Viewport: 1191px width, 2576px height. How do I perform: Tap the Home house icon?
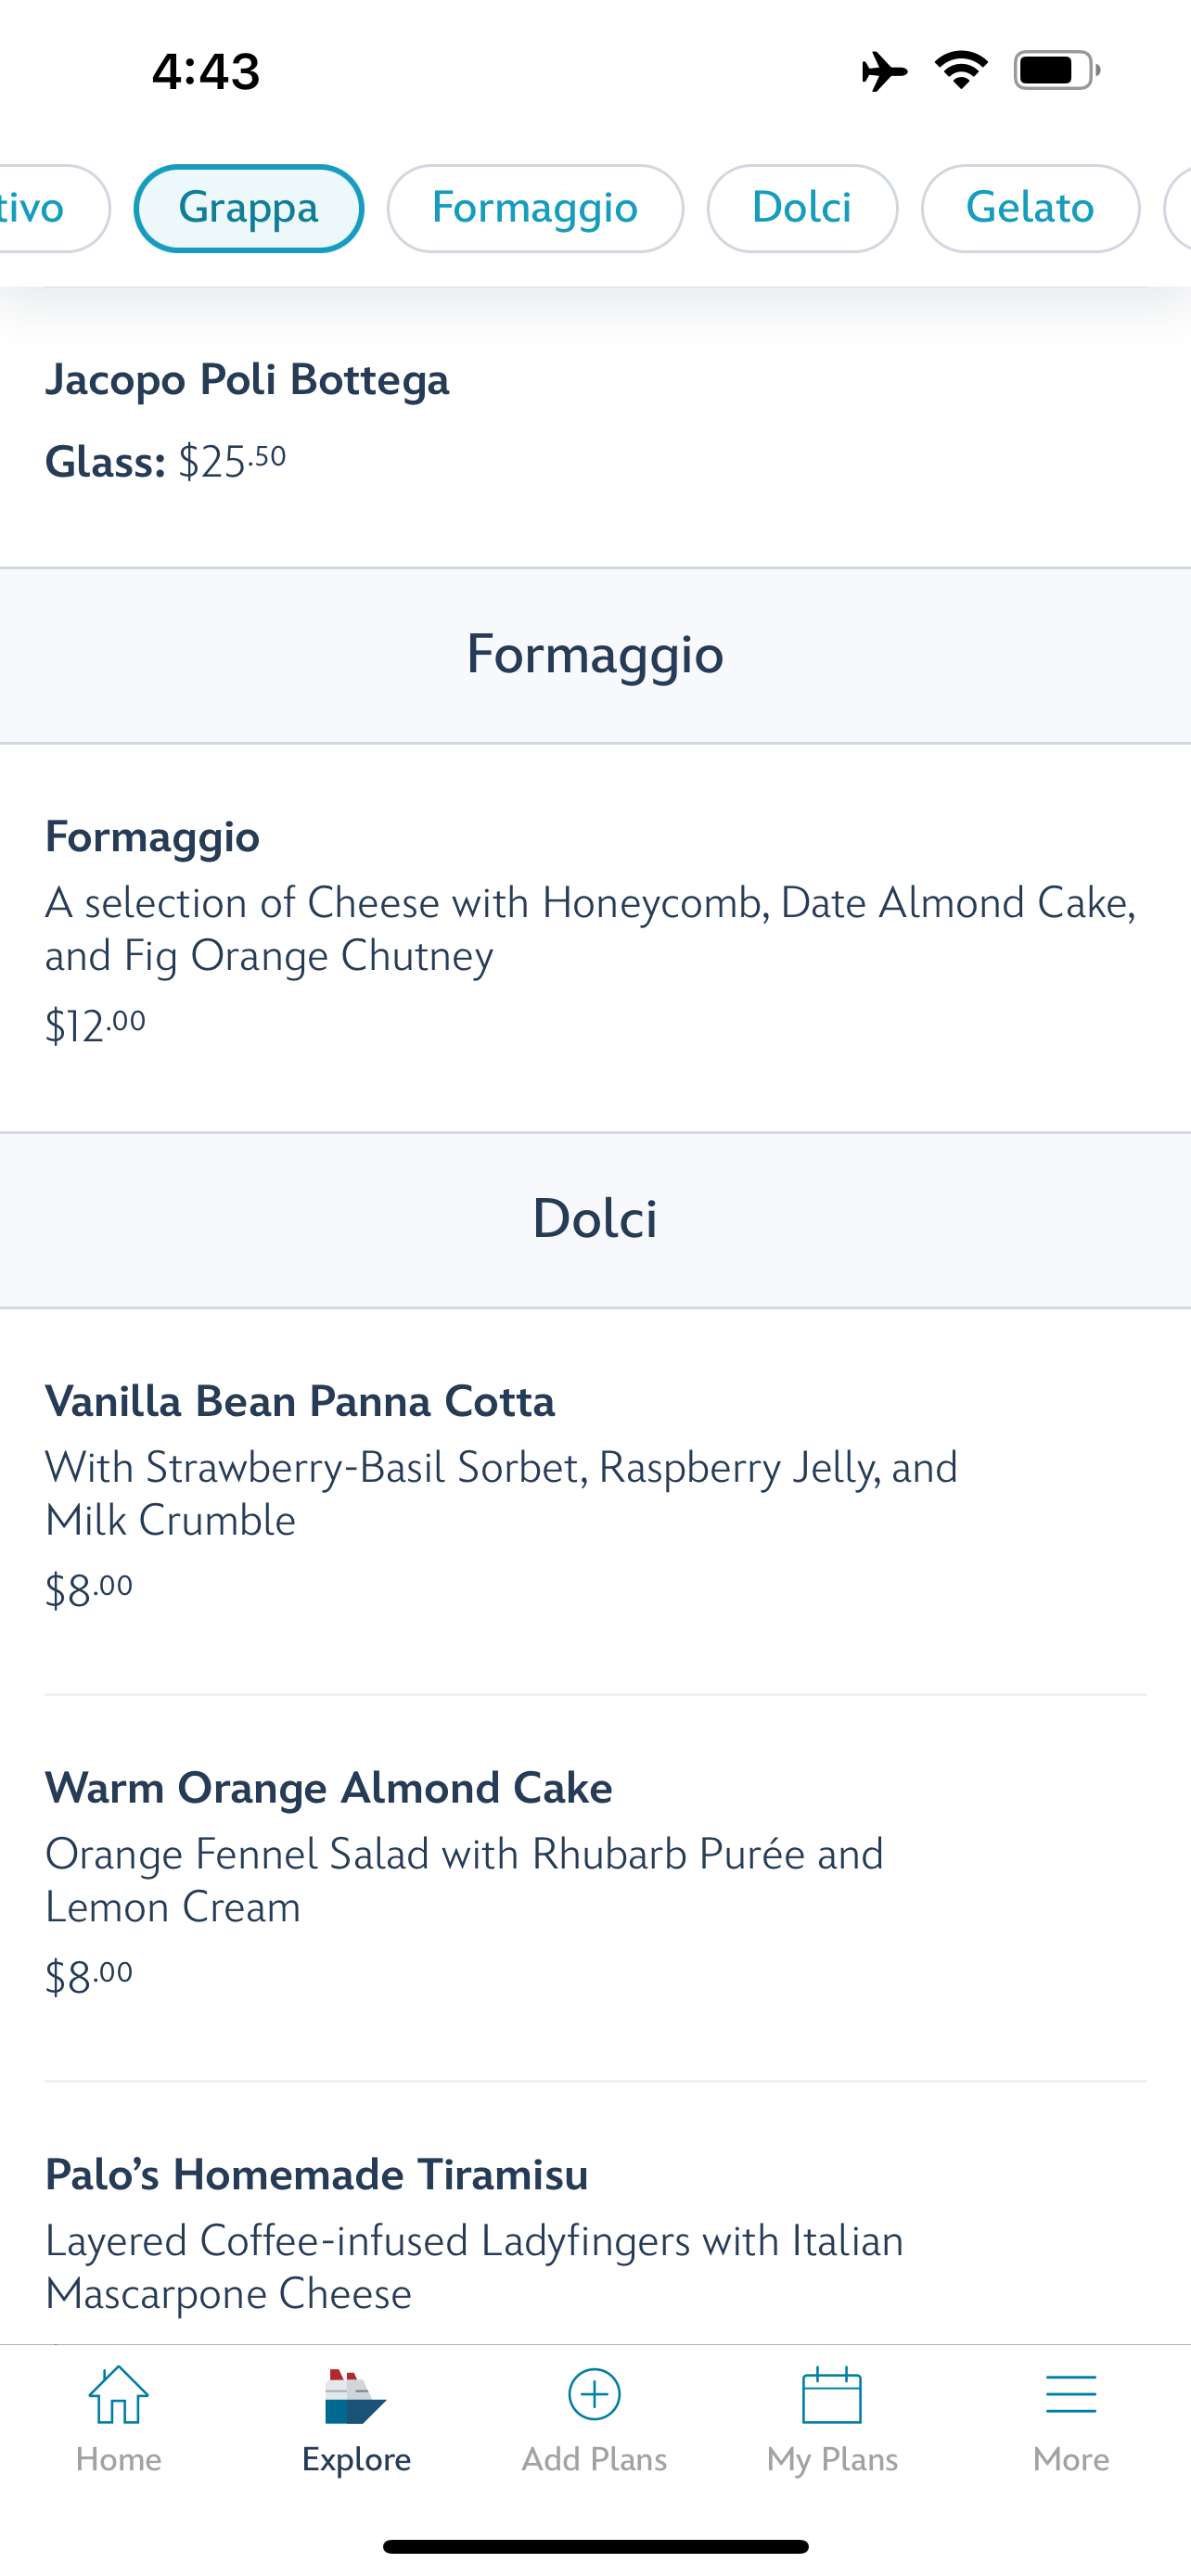[x=118, y=2395]
